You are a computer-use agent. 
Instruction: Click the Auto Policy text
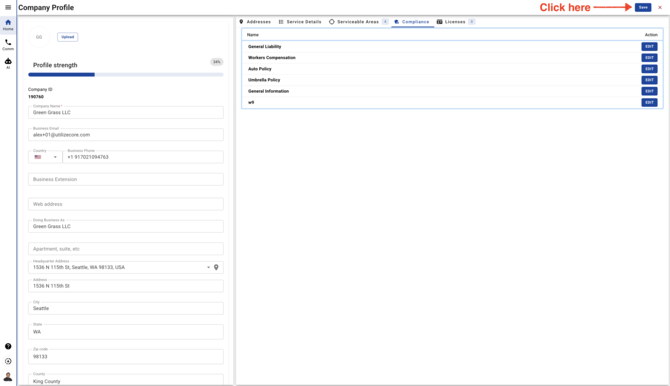260,69
